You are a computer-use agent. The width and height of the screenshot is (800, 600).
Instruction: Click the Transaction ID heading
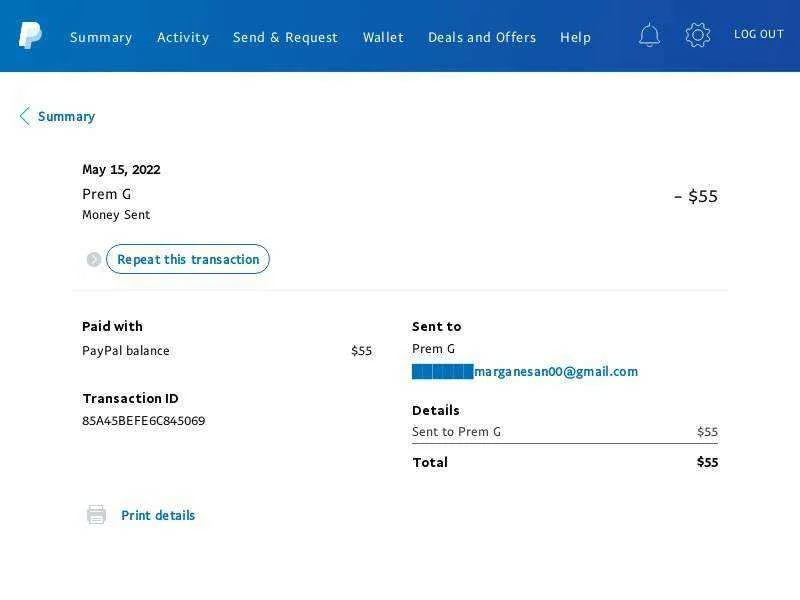coord(131,398)
